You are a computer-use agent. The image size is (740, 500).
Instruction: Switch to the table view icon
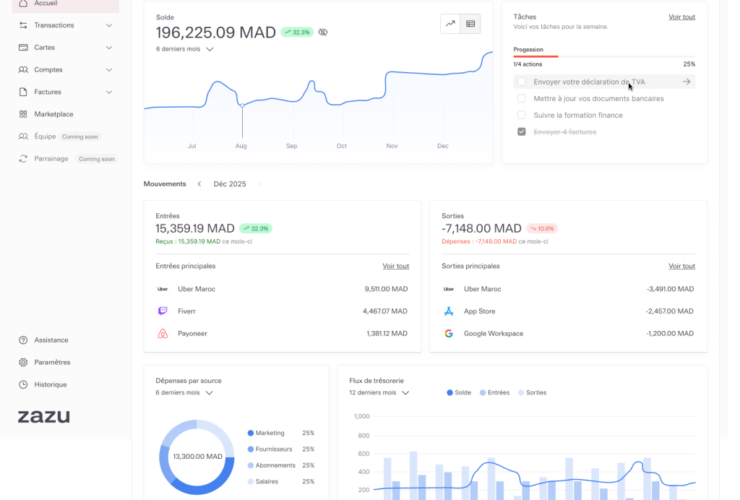pyautogui.click(x=471, y=23)
